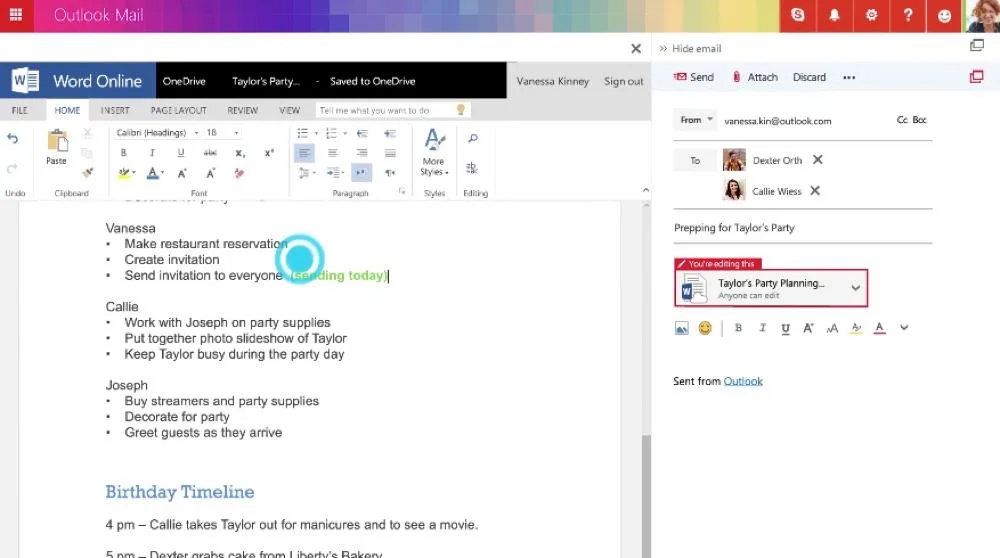The height and width of the screenshot is (558, 1000).
Task: Click Hide email
Action: (x=690, y=48)
